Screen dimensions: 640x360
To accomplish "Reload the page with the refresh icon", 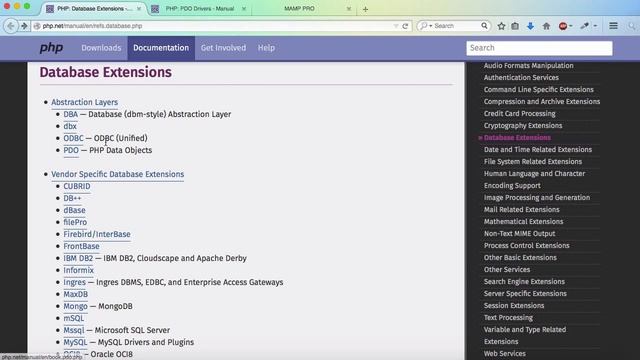I will [405, 26].
